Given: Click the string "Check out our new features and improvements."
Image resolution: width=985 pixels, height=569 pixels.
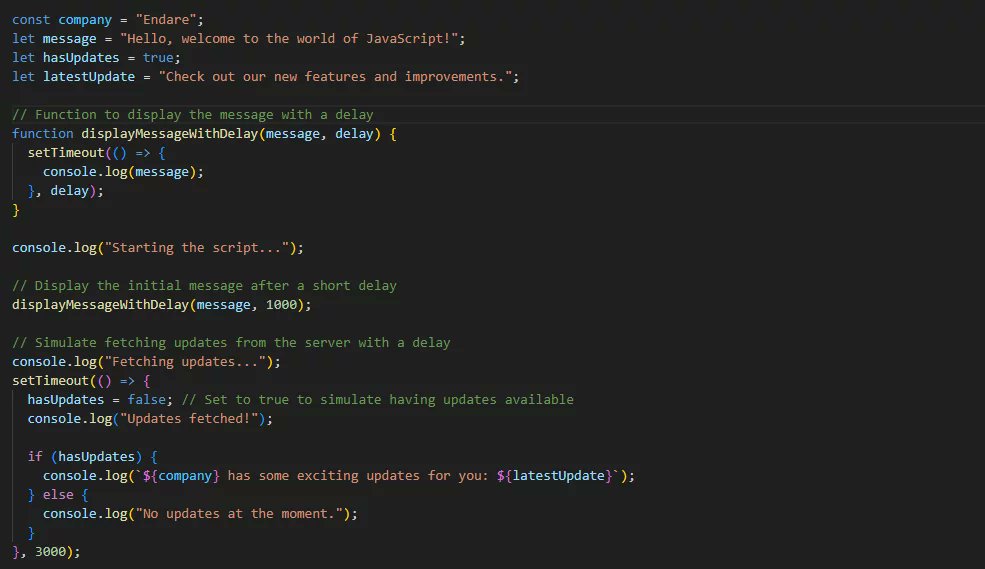Looking at the screenshot, I should pyautogui.click(x=335, y=77).
